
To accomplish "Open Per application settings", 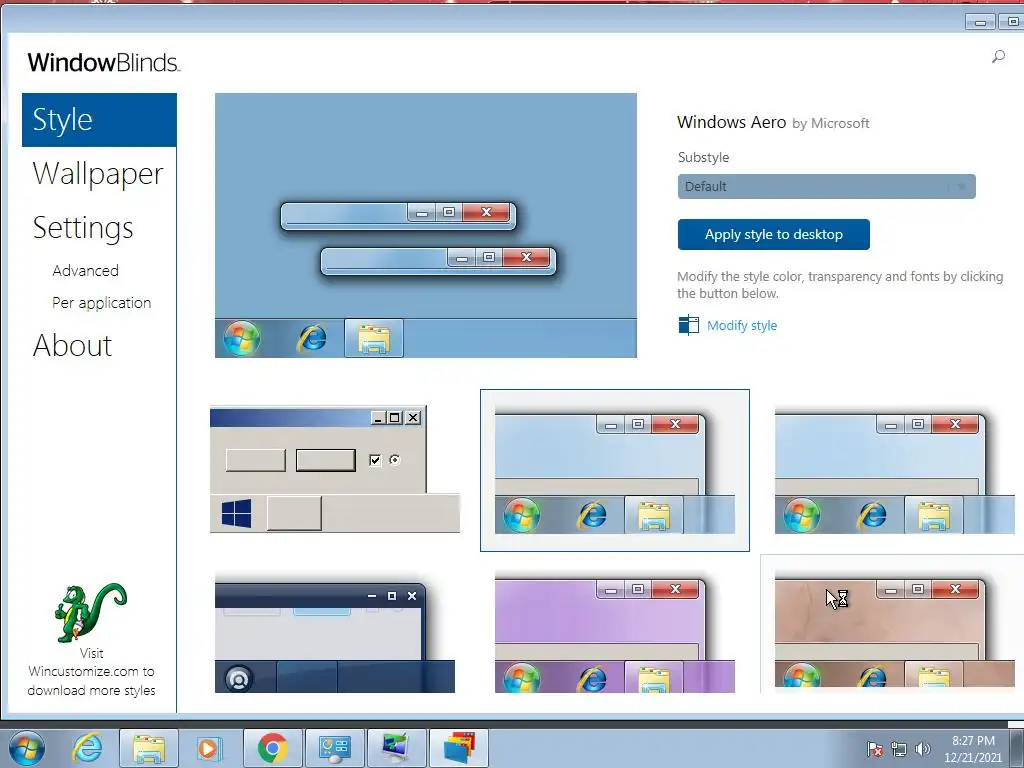I will tap(101, 303).
